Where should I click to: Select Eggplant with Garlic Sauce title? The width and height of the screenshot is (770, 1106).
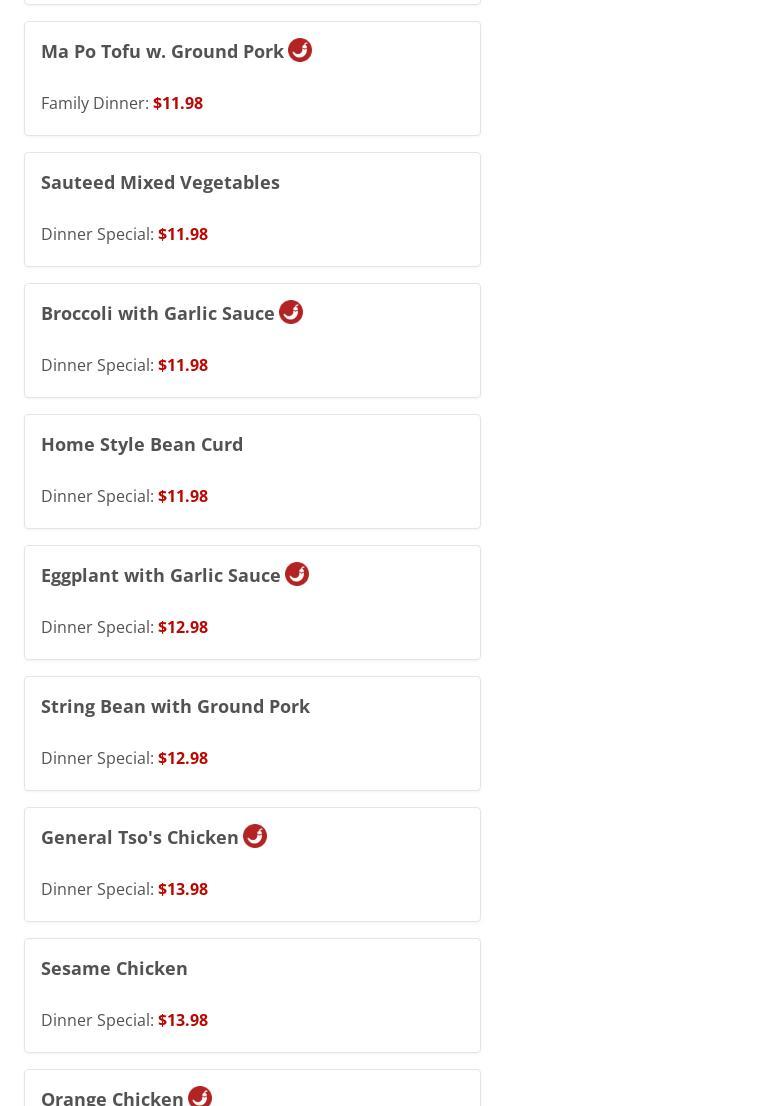click(160, 576)
